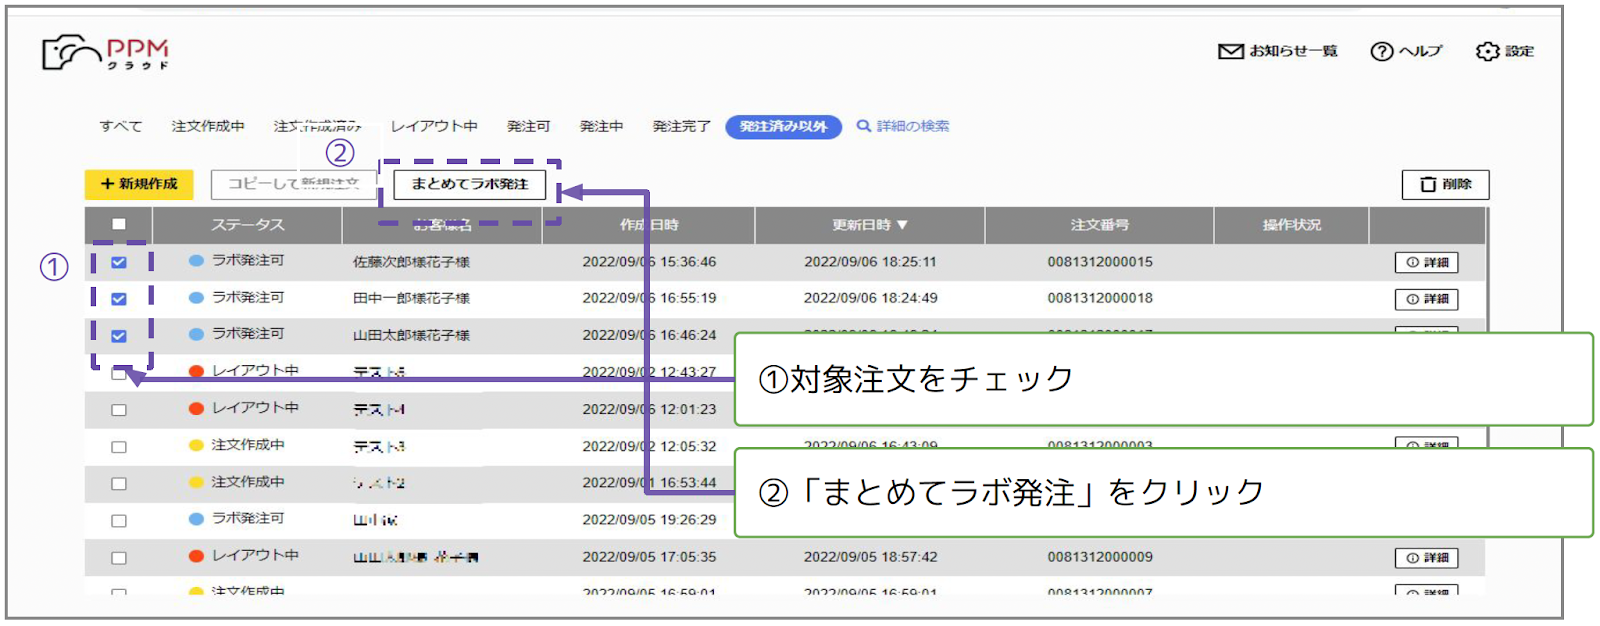
Task: Check the row created 2022/09/06 12:01:23
Action: coord(119,410)
